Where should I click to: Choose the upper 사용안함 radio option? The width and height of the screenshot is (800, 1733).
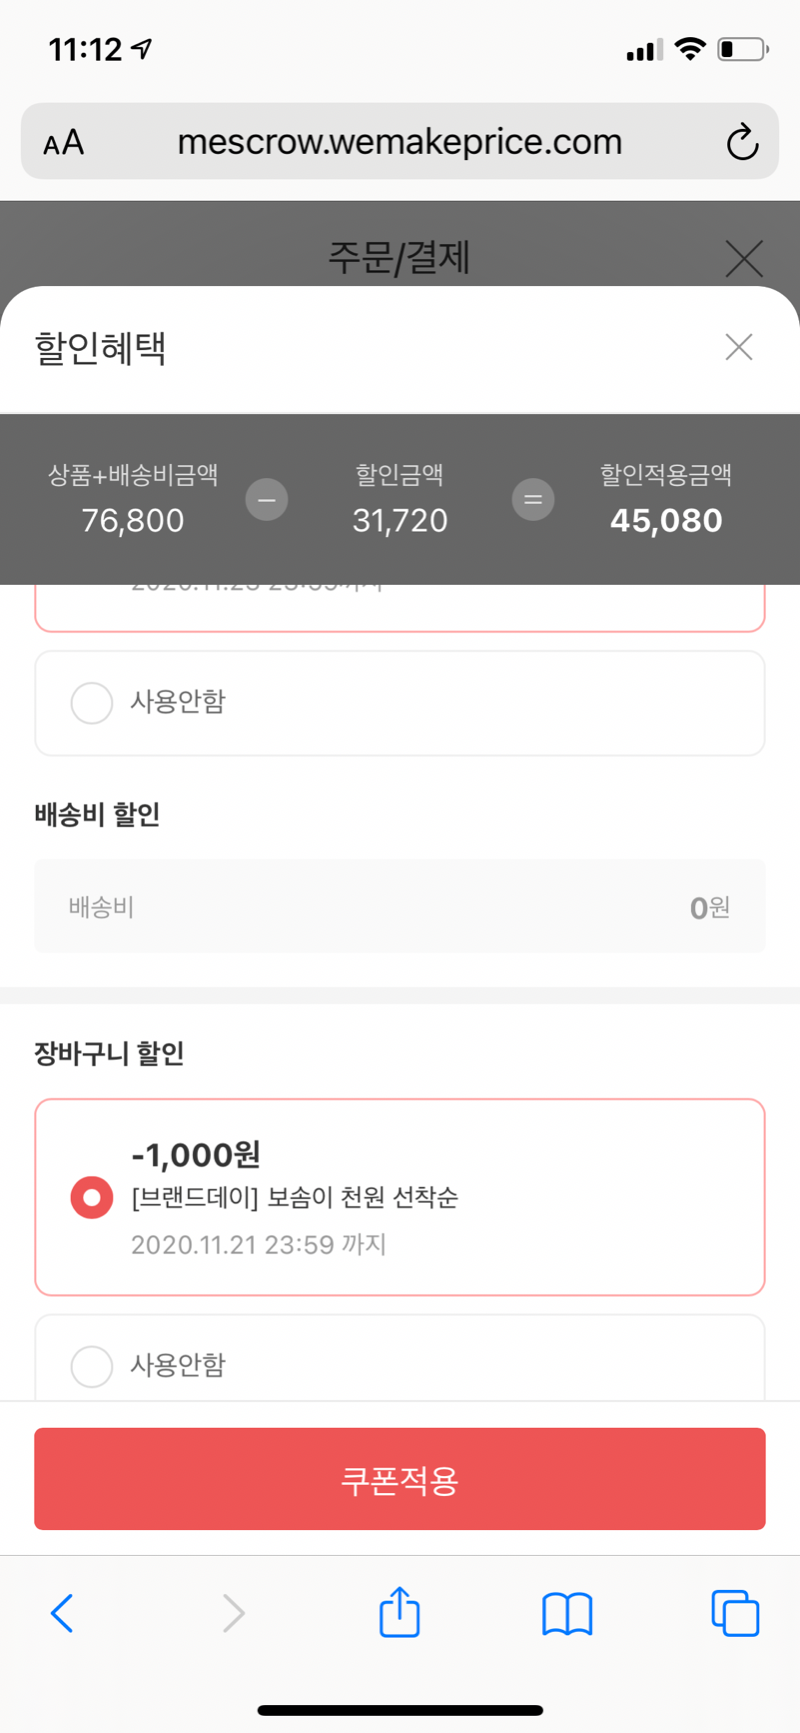(x=92, y=702)
